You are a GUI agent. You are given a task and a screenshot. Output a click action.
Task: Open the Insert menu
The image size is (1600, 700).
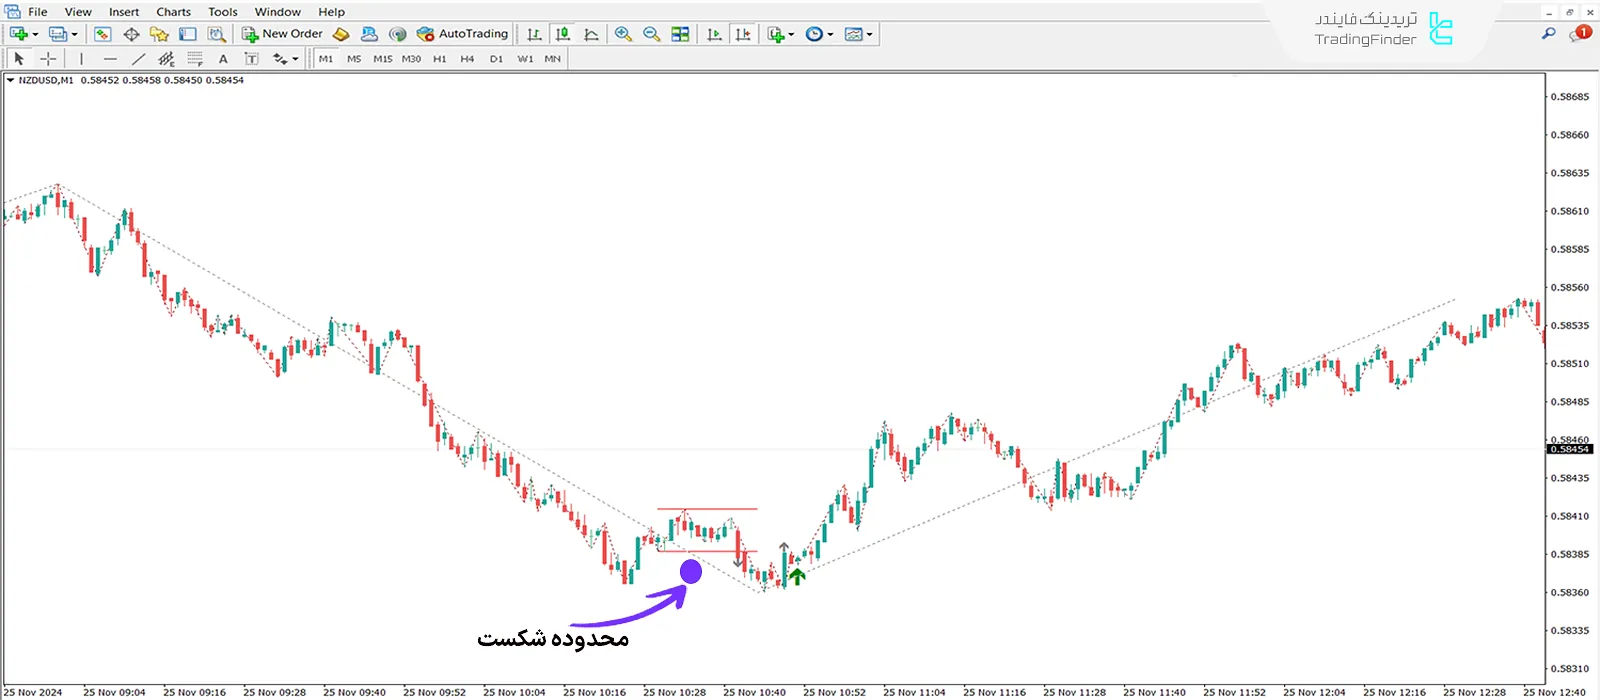click(124, 12)
